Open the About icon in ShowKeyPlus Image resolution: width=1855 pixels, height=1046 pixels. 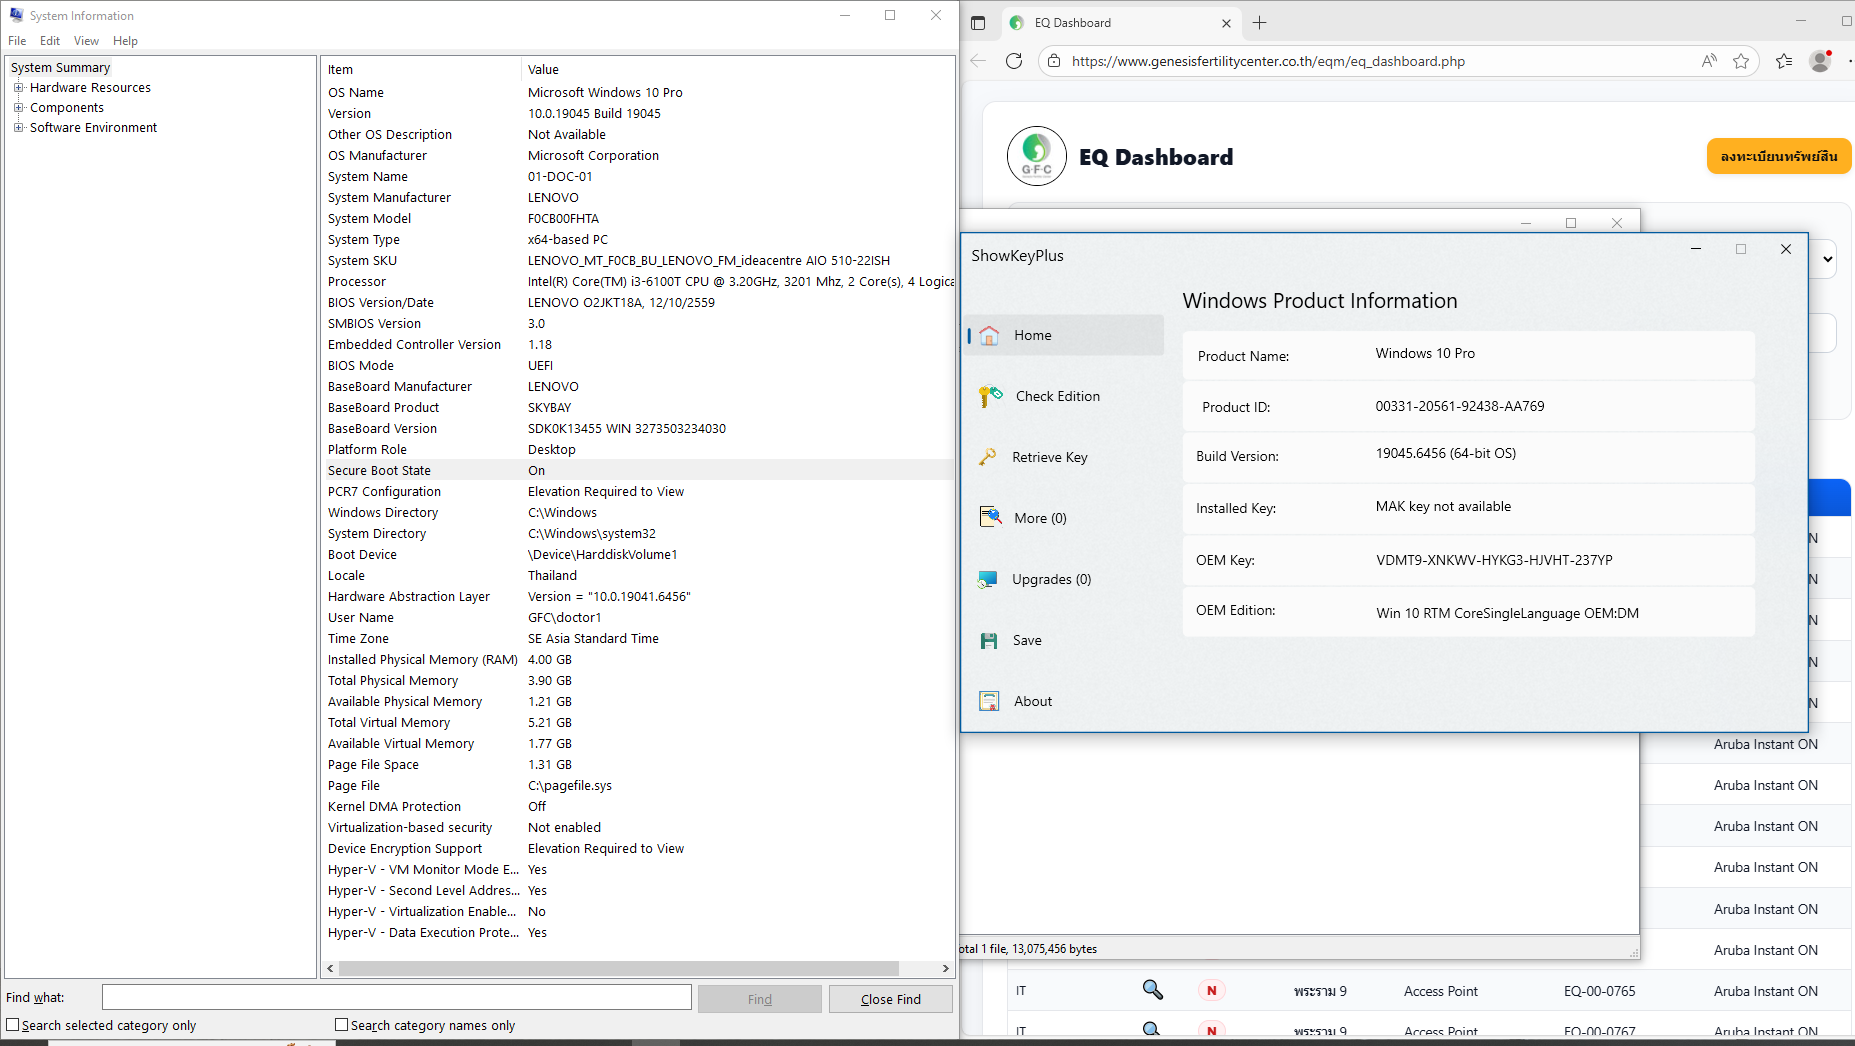[988, 702]
